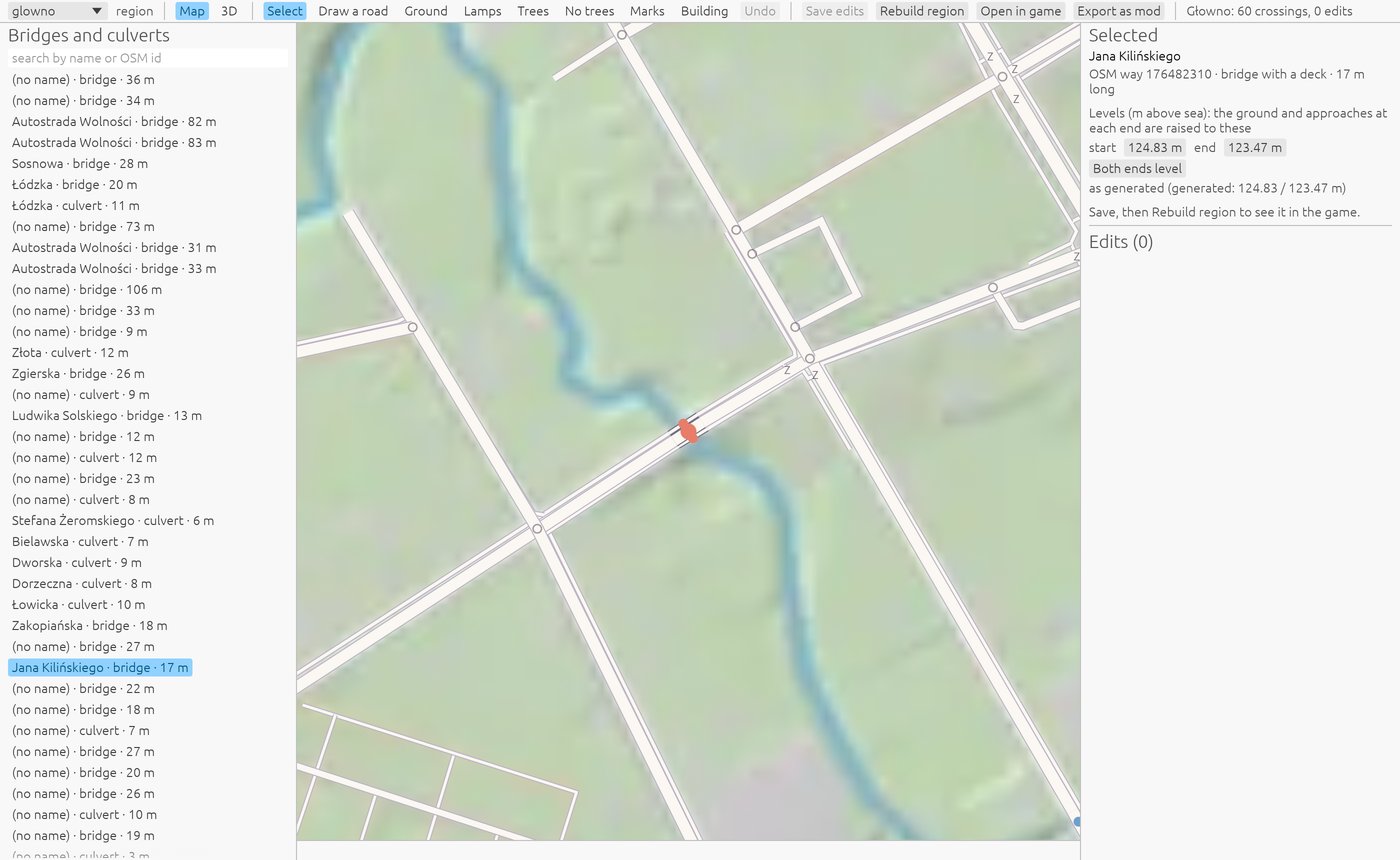Pick the Ground tool

(x=426, y=11)
